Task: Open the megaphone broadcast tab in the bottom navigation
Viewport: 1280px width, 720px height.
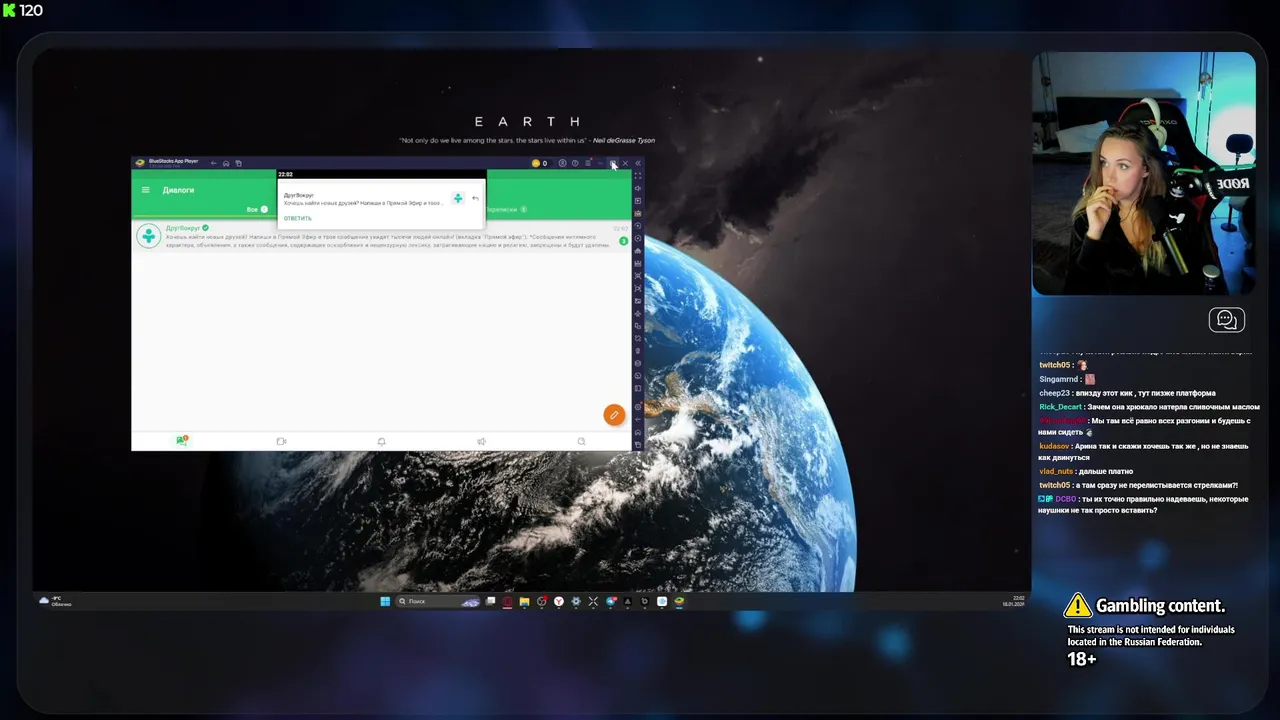Action: pos(481,441)
